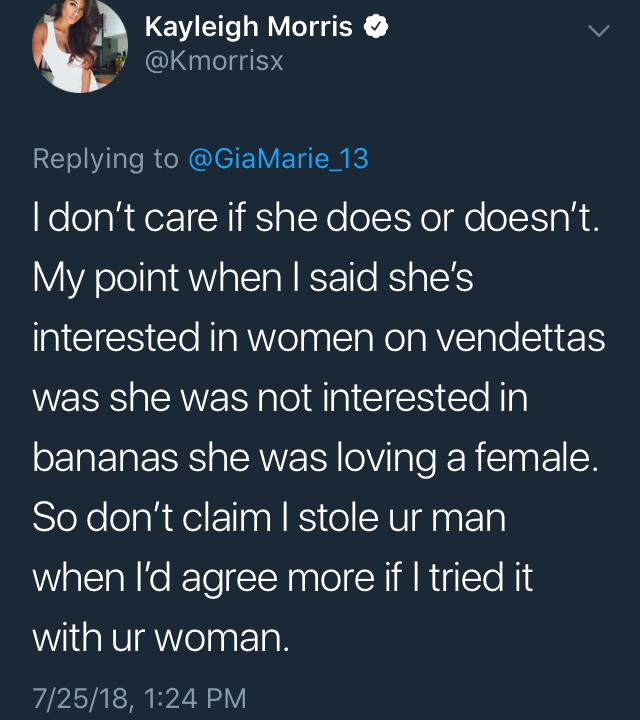Click the line "I don't care if she does"
This screenshot has width=640, height=720.
[x=221, y=217]
